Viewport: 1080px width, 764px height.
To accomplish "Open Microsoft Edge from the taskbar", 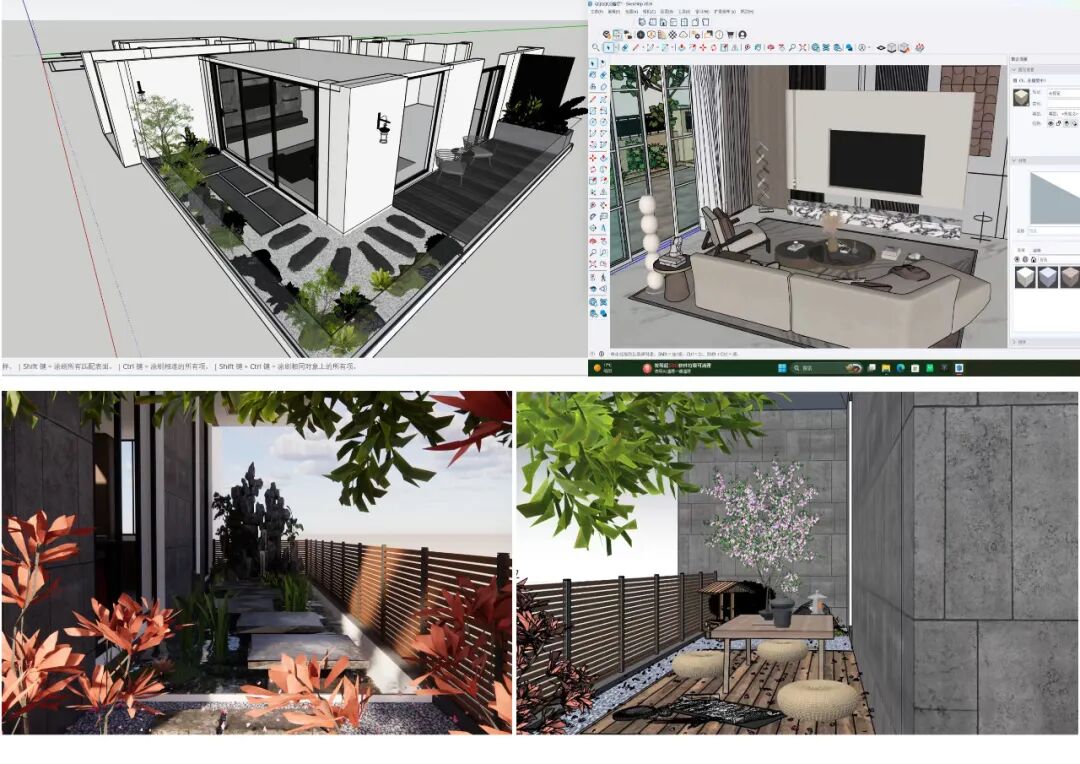I will click(900, 368).
